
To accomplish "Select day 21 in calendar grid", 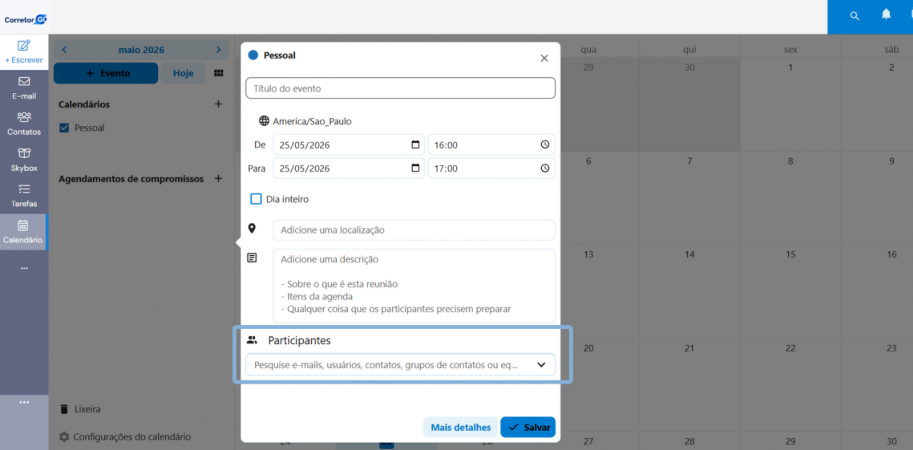I will point(689,348).
